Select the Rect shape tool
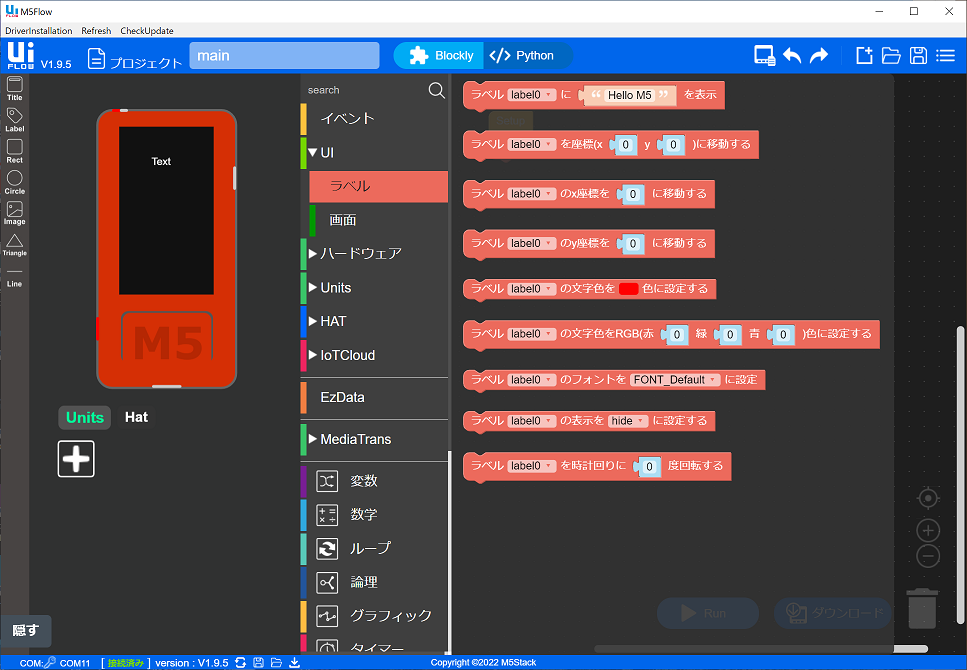 (x=14, y=151)
